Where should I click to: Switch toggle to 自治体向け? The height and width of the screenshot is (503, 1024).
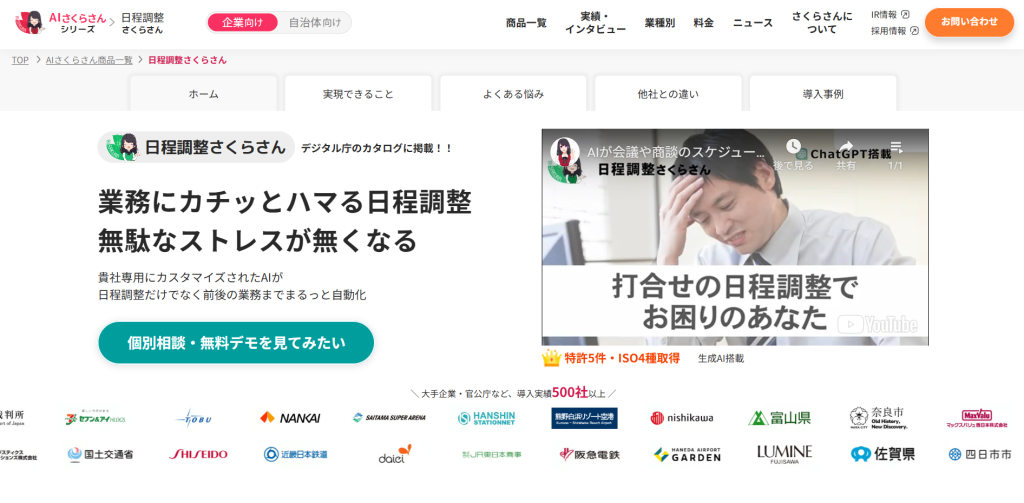[x=315, y=22]
